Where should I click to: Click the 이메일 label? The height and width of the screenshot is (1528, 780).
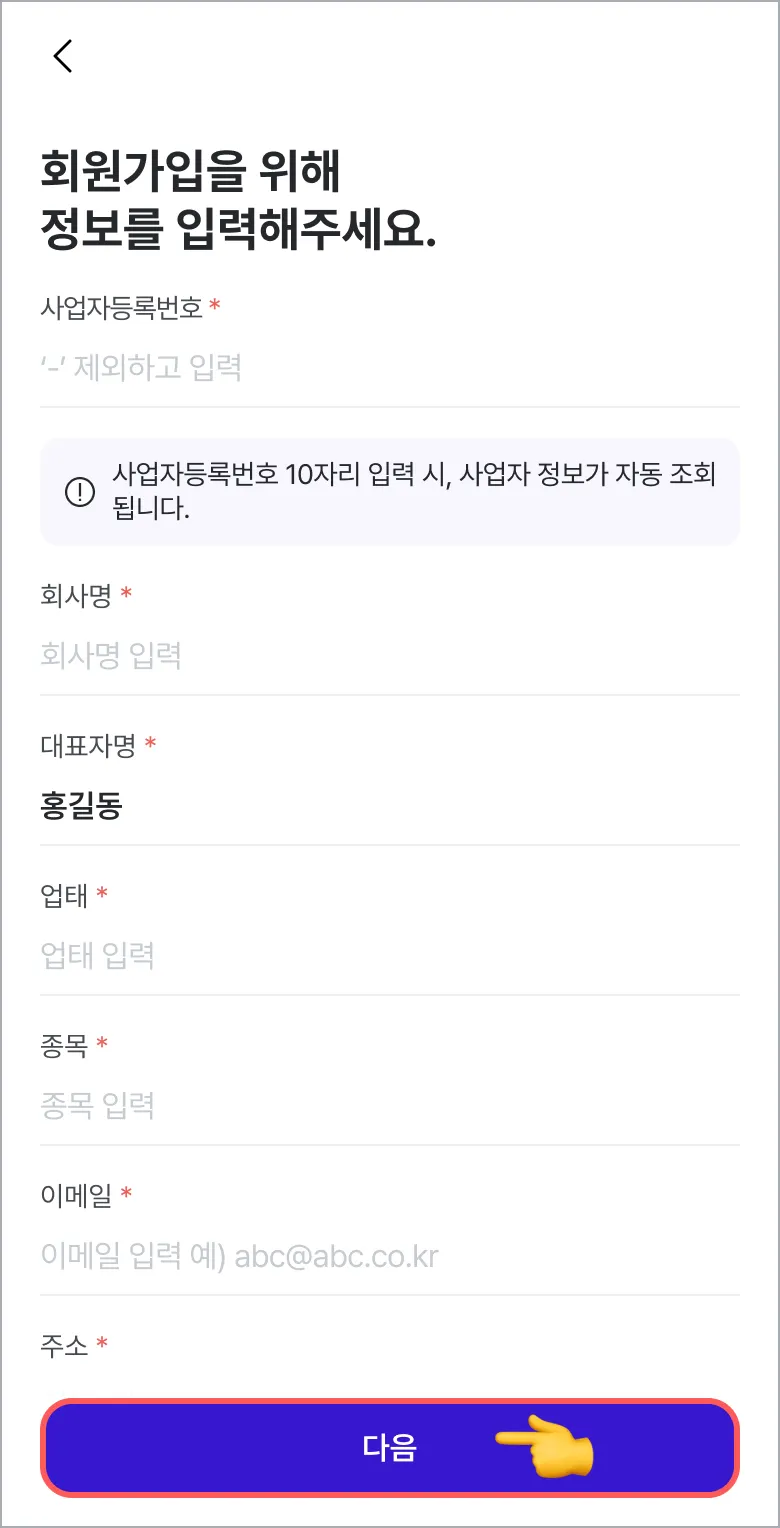coord(77,1195)
